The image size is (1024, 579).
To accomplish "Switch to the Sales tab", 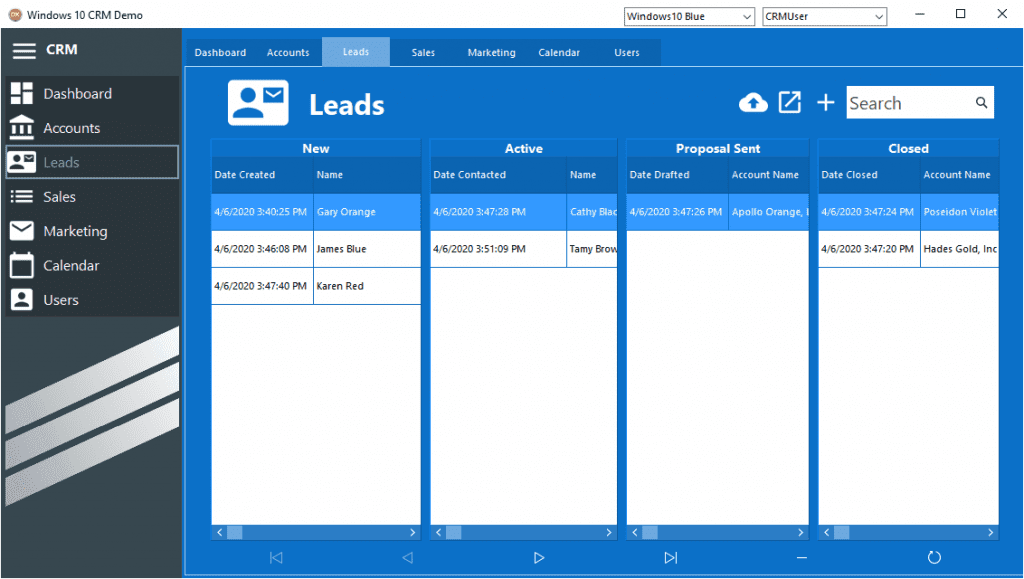I will point(423,52).
